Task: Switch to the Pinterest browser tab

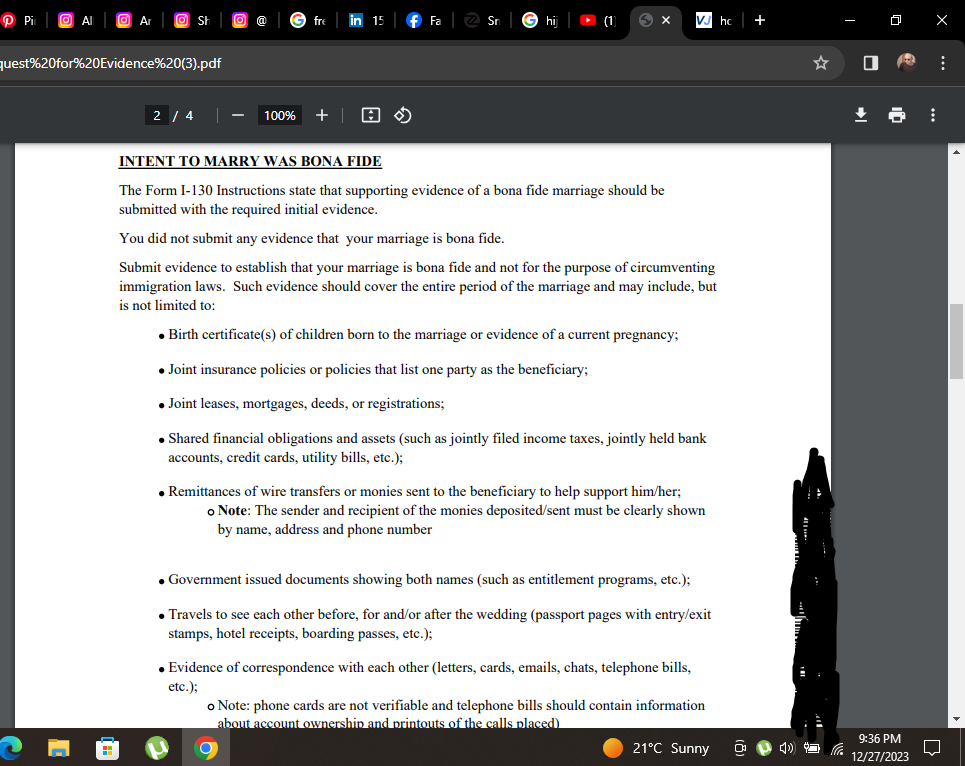Action: click(x=20, y=20)
